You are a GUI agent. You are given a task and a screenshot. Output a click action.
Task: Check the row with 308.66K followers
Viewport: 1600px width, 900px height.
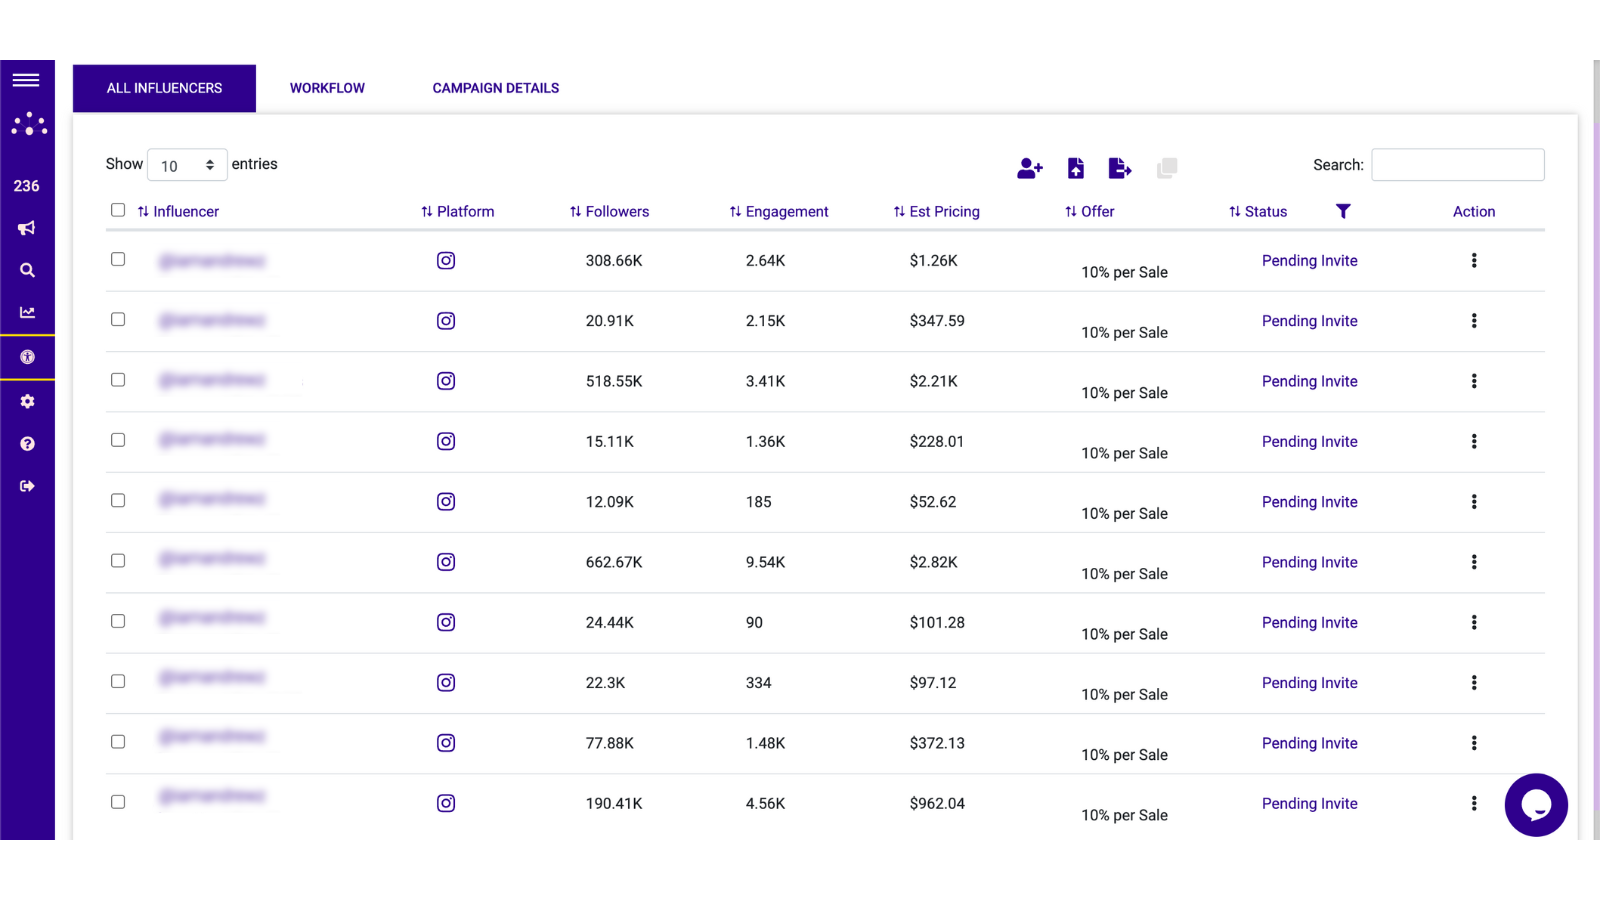[118, 259]
